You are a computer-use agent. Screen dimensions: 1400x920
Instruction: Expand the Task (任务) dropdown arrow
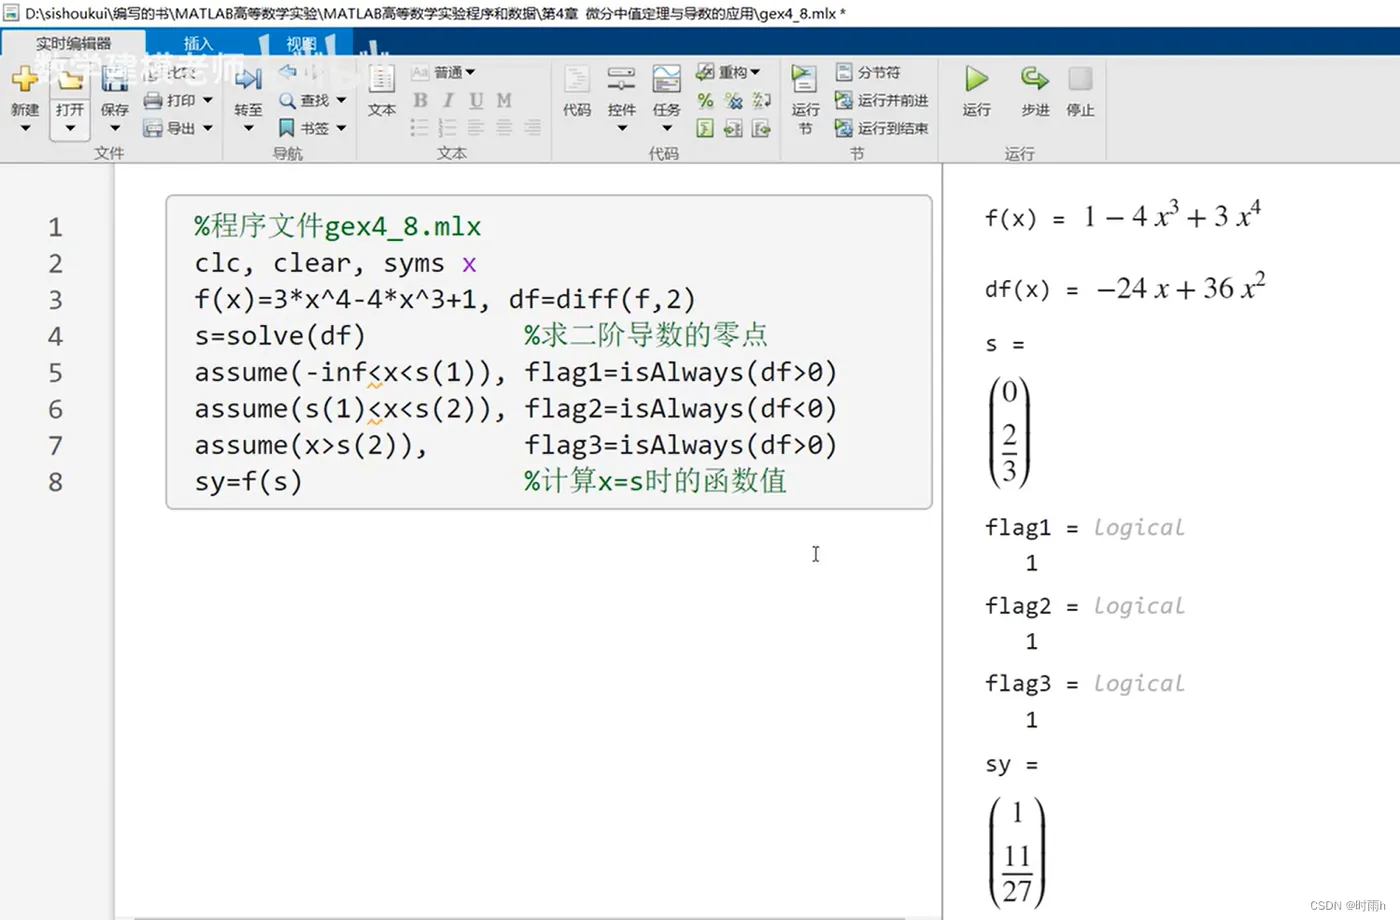[x=666, y=128]
